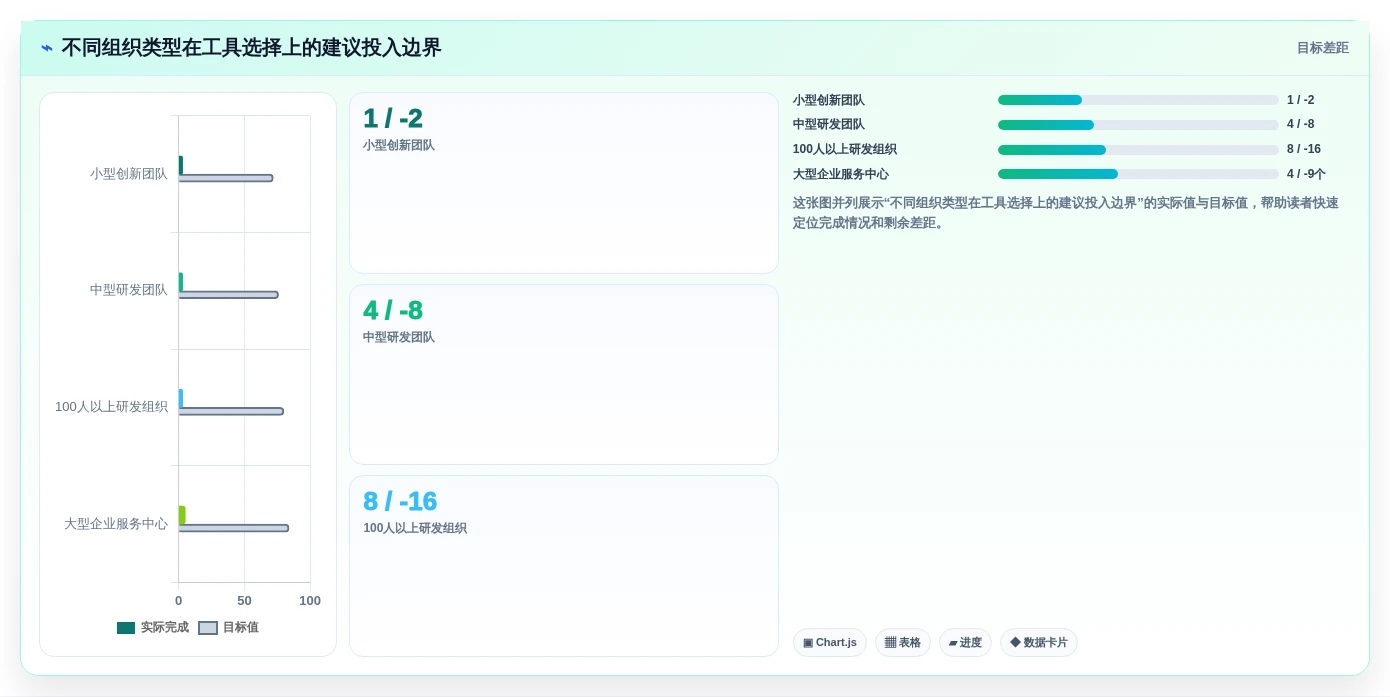Click the 8 / -16 value in progress list
The width and height of the screenshot is (1390, 697).
click(1304, 149)
